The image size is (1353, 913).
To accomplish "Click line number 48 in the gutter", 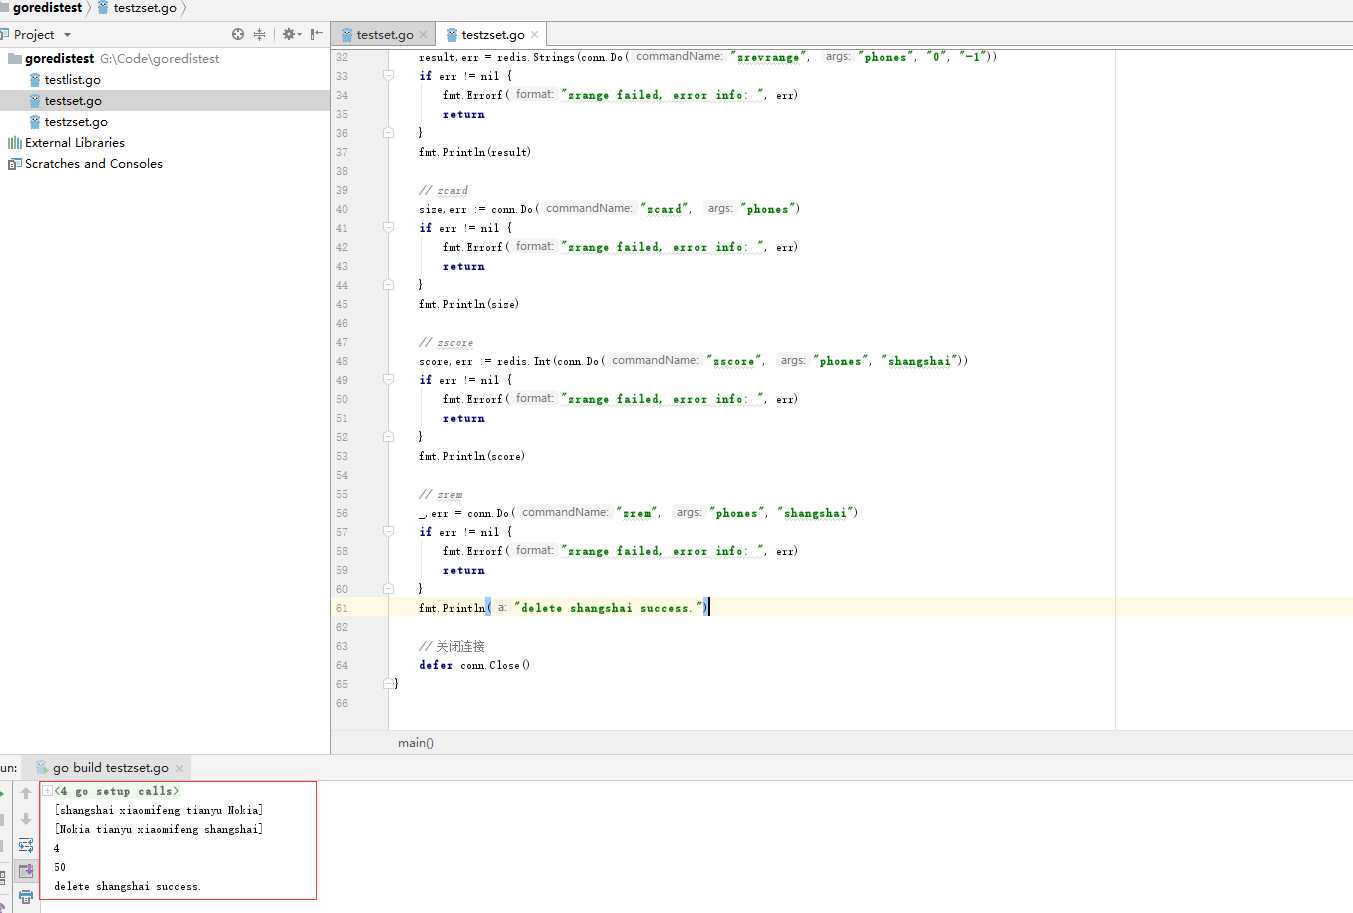I will (x=342, y=361).
